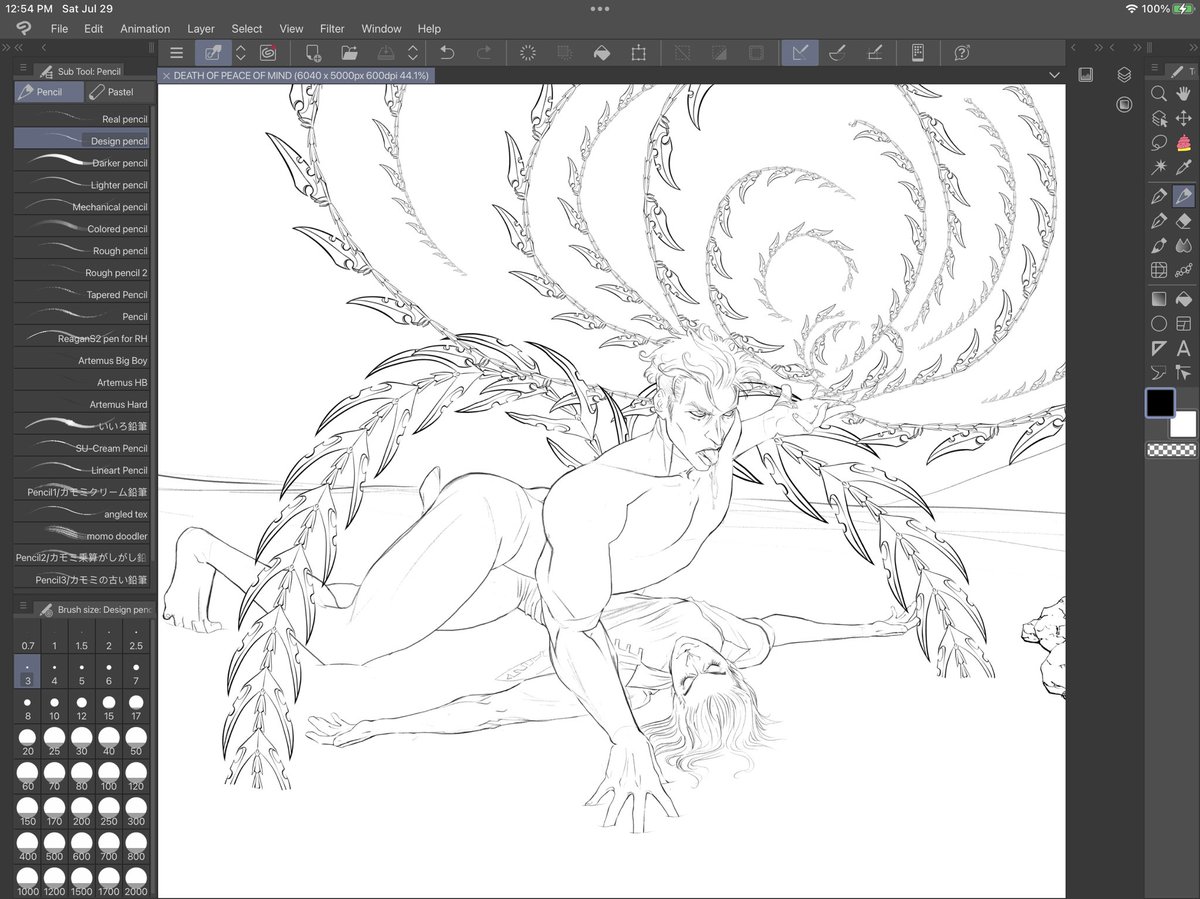
Task: Open the command bar hamburger menu
Action: [176, 53]
